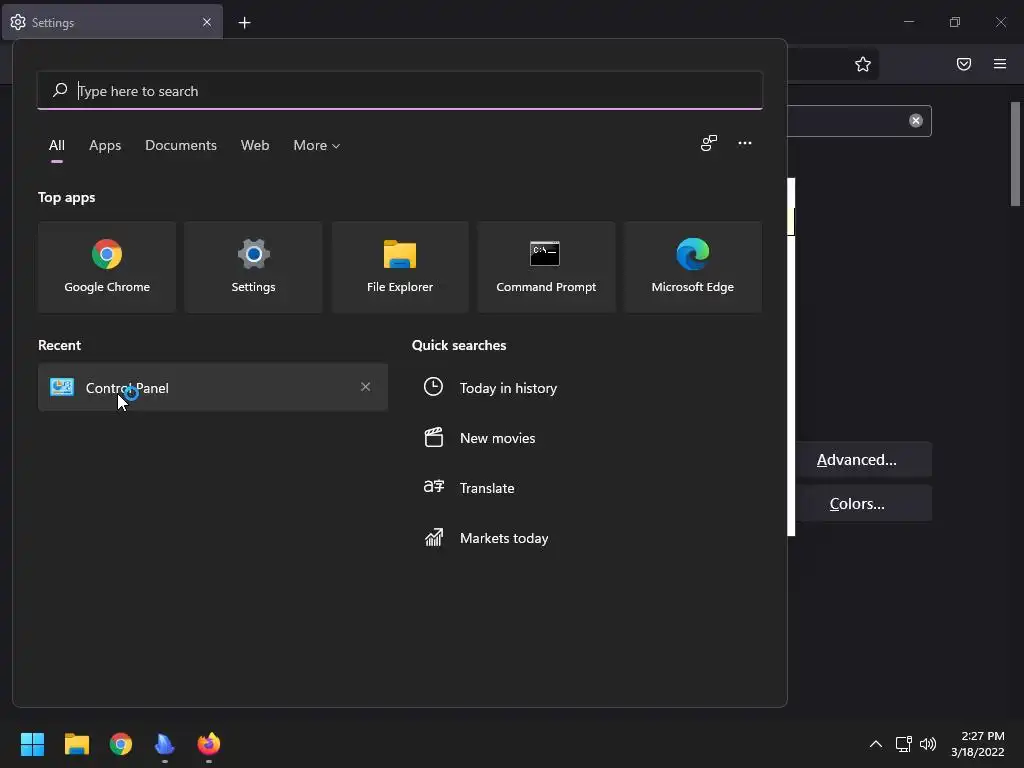The height and width of the screenshot is (768, 1024).
Task: Bookmark this page with the star icon
Action: coord(863,64)
